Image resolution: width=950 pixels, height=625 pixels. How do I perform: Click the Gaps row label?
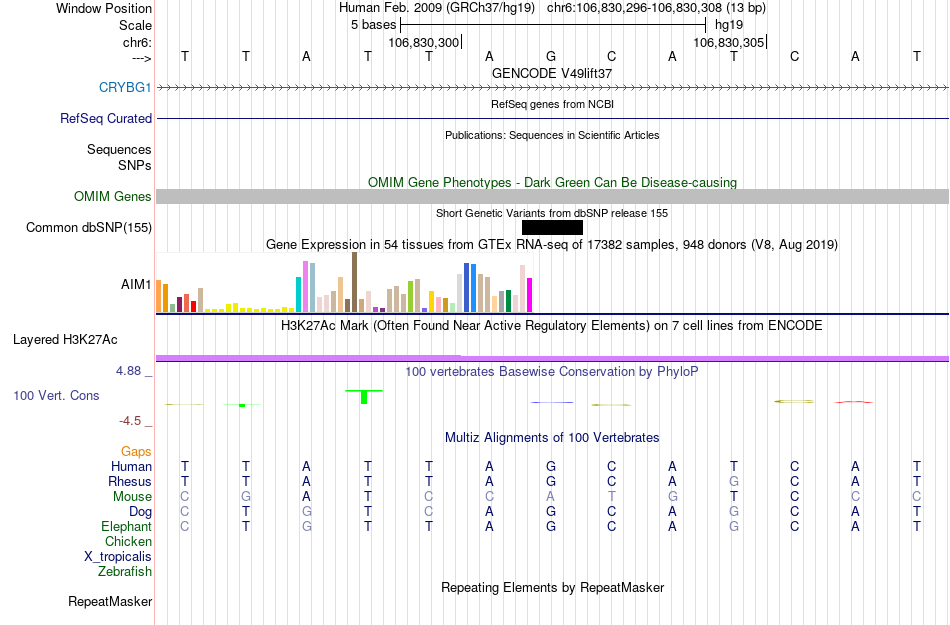tap(136, 451)
